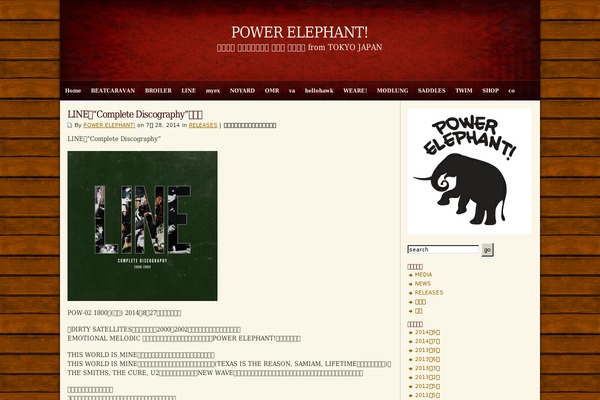The image size is (600, 400).
Task: Click the Power Elephant logo image
Action: point(470,171)
